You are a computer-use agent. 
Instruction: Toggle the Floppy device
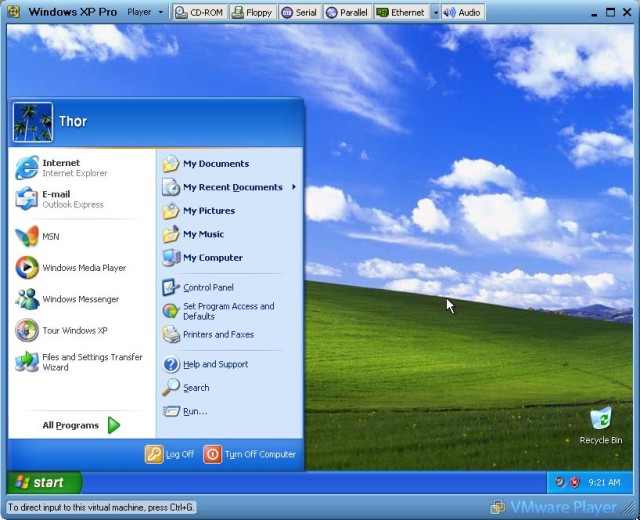point(251,13)
